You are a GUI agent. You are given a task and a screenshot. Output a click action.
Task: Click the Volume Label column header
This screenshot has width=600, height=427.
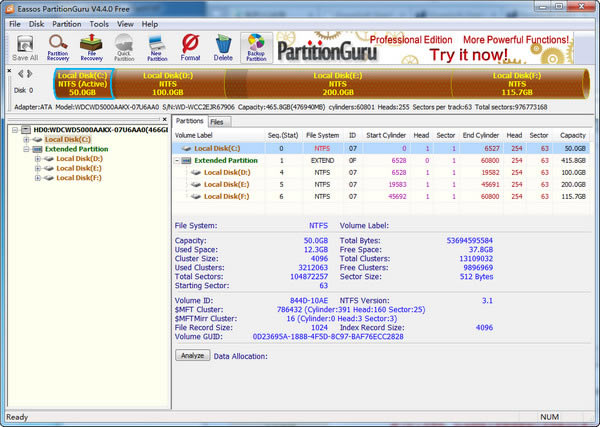tap(218, 135)
